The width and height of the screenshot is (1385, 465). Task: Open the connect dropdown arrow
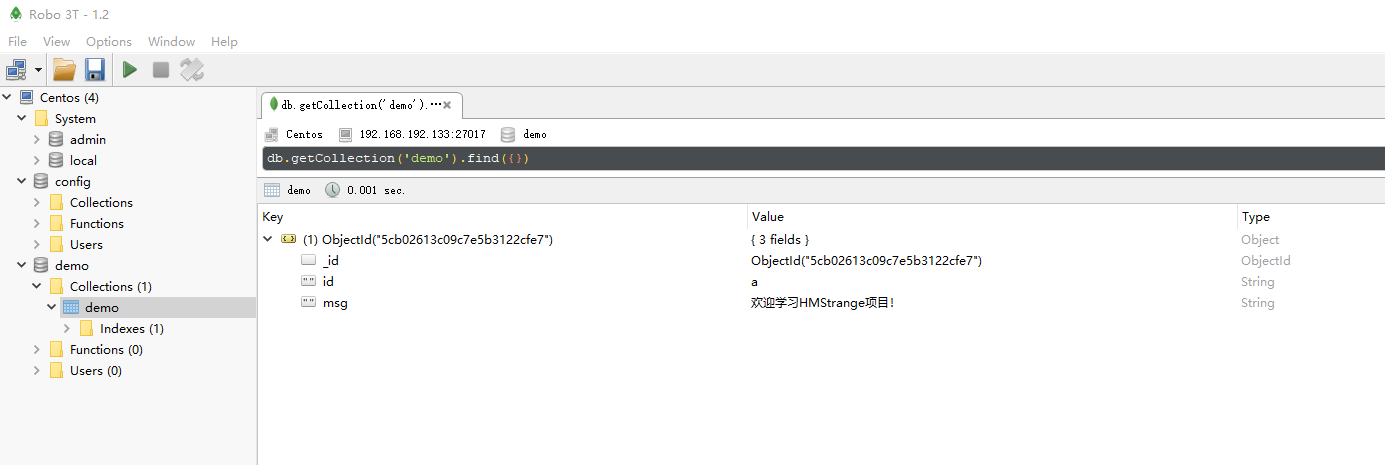pos(38,69)
